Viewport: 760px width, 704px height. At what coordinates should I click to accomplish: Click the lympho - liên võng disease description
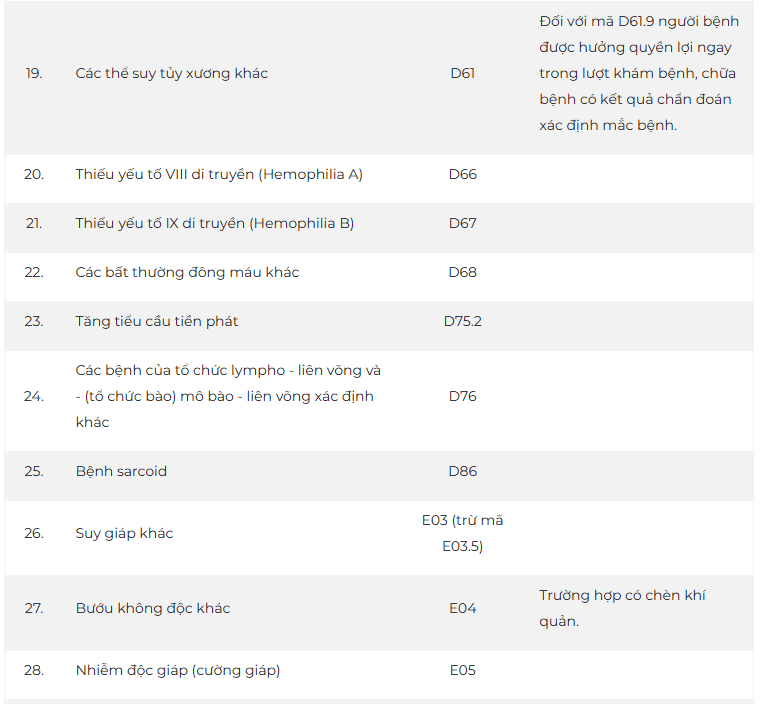tap(227, 396)
